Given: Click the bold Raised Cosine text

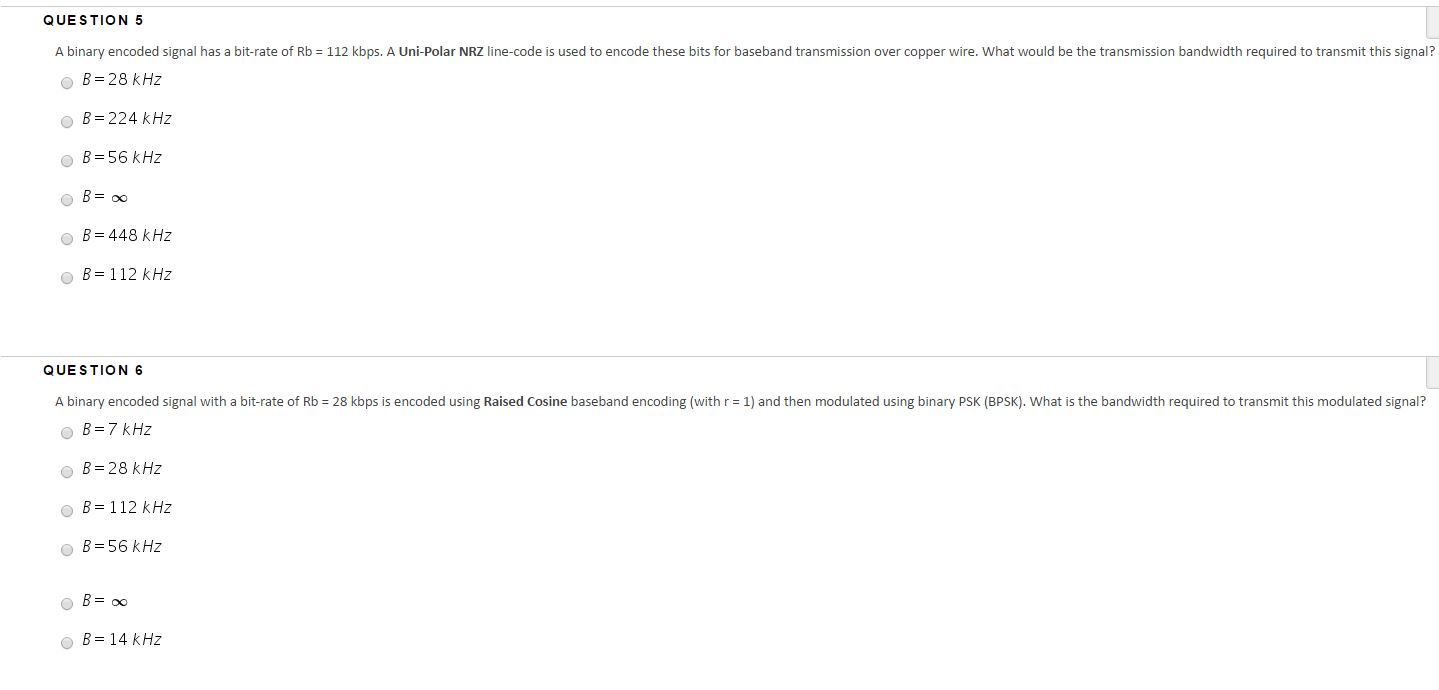Looking at the screenshot, I should tap(525, 401).
